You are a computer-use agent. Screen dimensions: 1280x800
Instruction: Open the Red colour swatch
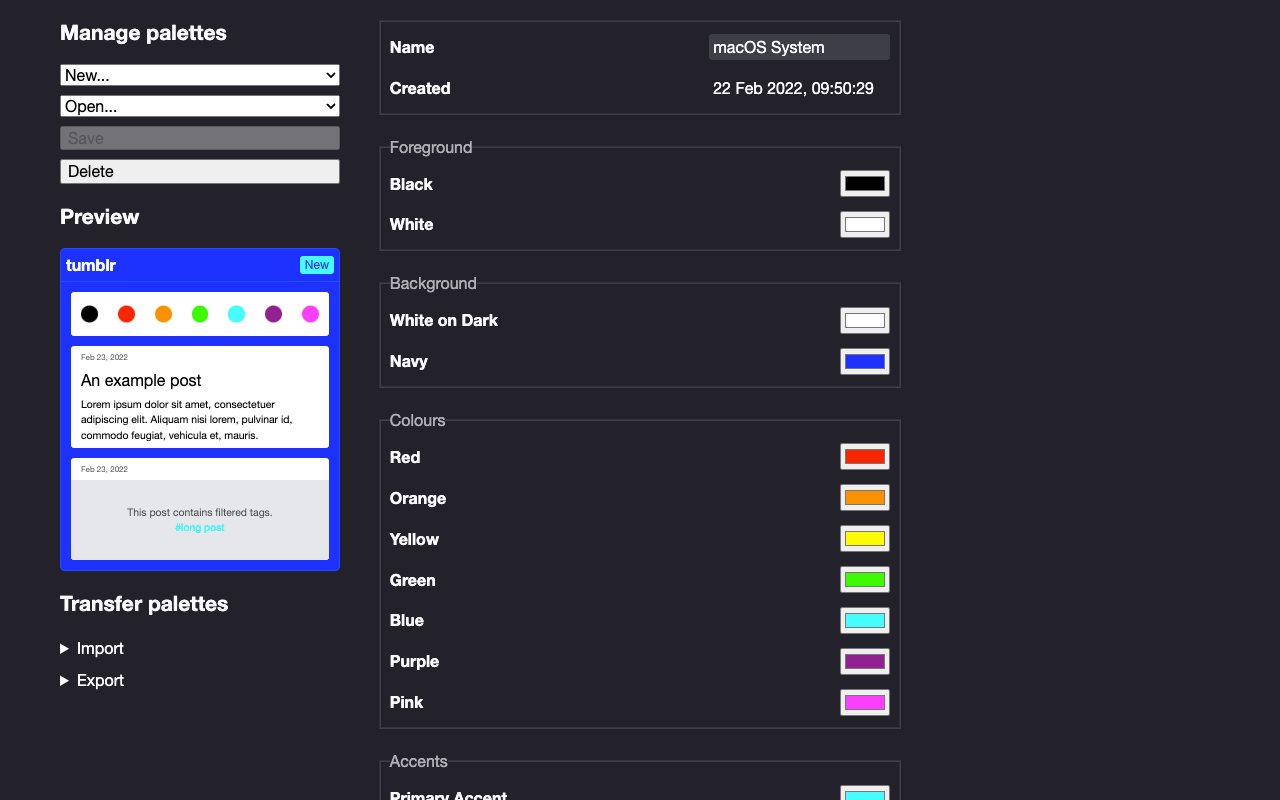pyautogui.click(x=865, y=457)
